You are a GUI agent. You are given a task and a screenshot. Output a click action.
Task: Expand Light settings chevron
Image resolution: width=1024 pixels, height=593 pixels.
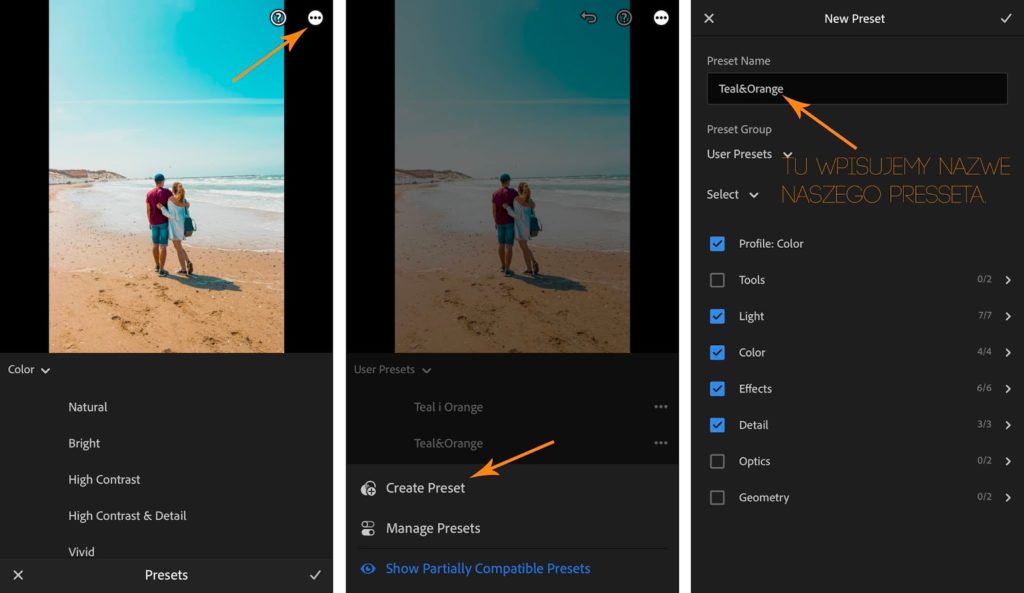coord(1008,316)
